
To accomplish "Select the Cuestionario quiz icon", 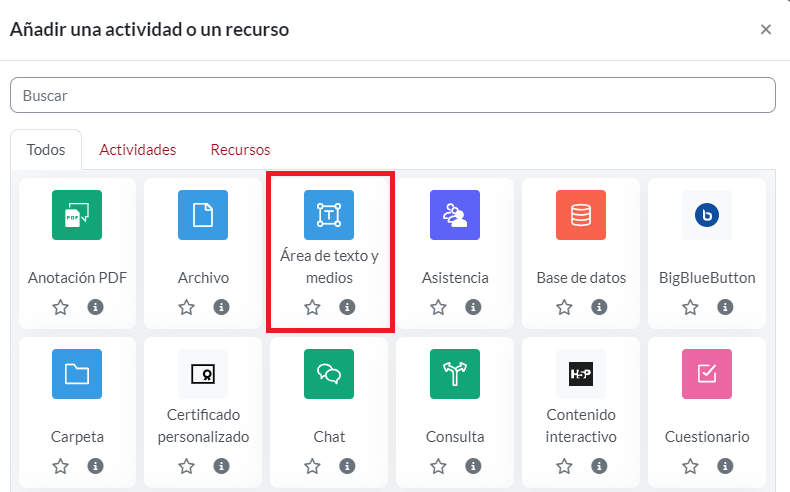I will pos(707,374).
